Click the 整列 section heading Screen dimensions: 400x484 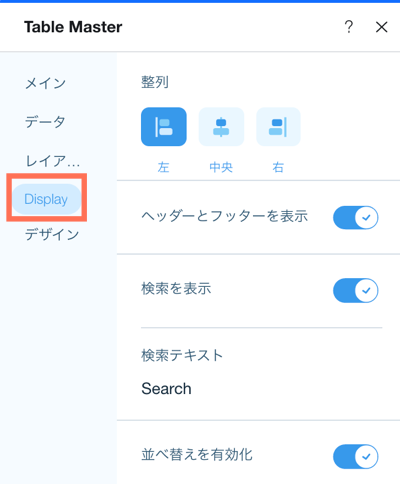click(x=155, y=82)
